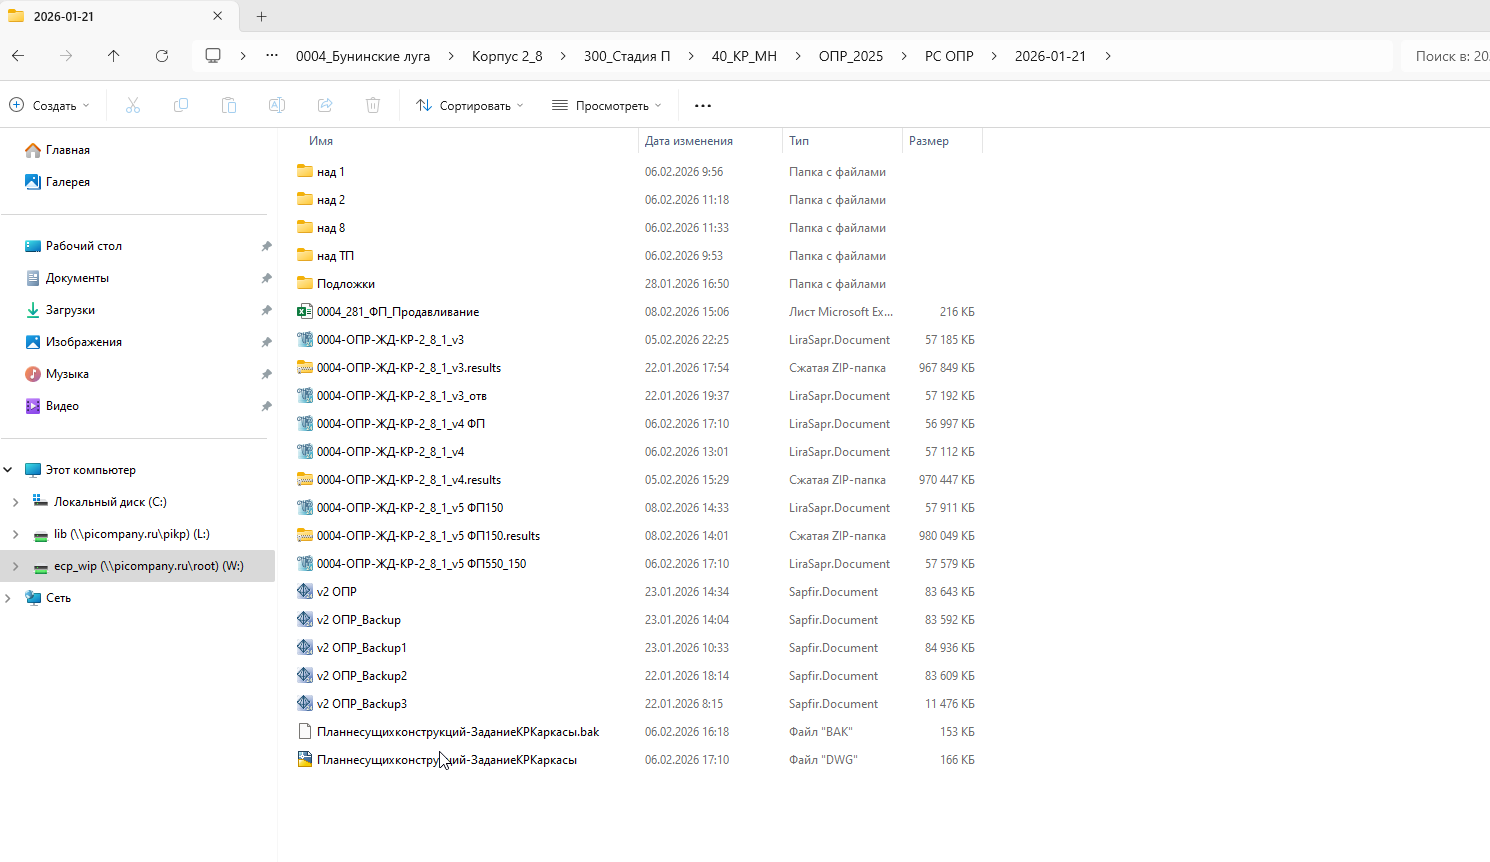Select the над 8 folder
1490x862 pixels.
pyautogui.click(x=331, y=228)
